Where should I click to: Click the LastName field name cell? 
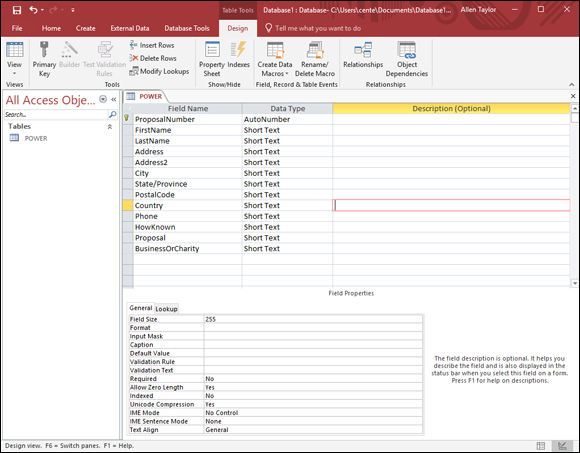click(188, 141)
